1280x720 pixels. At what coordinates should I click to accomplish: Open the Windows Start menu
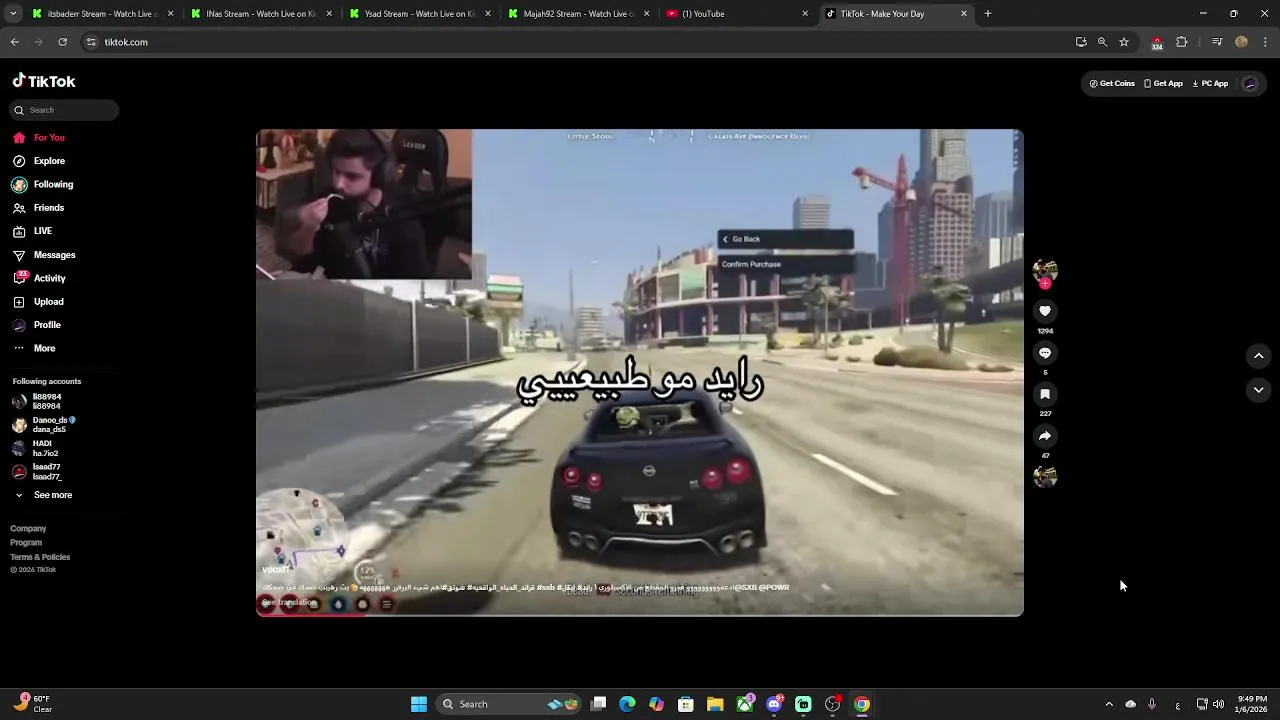click(x=419, y=704)
